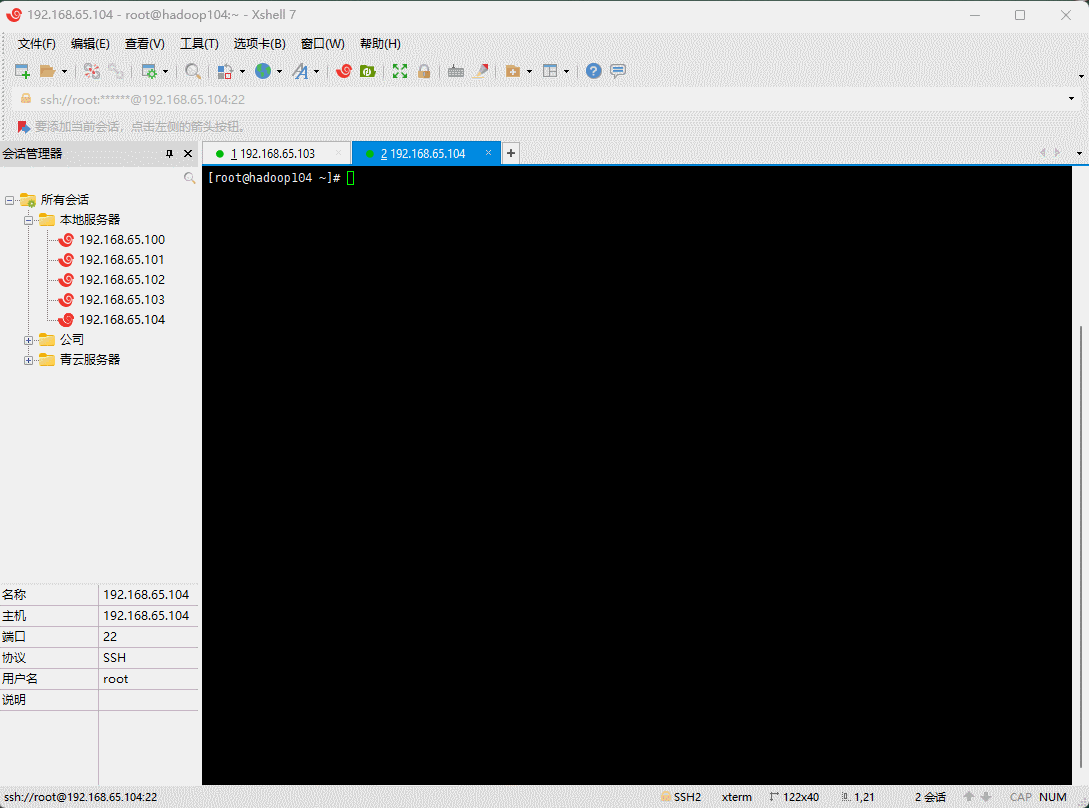Click the 用户名 value root cell
1089x808 pixels.
click(x=149, y=679)
